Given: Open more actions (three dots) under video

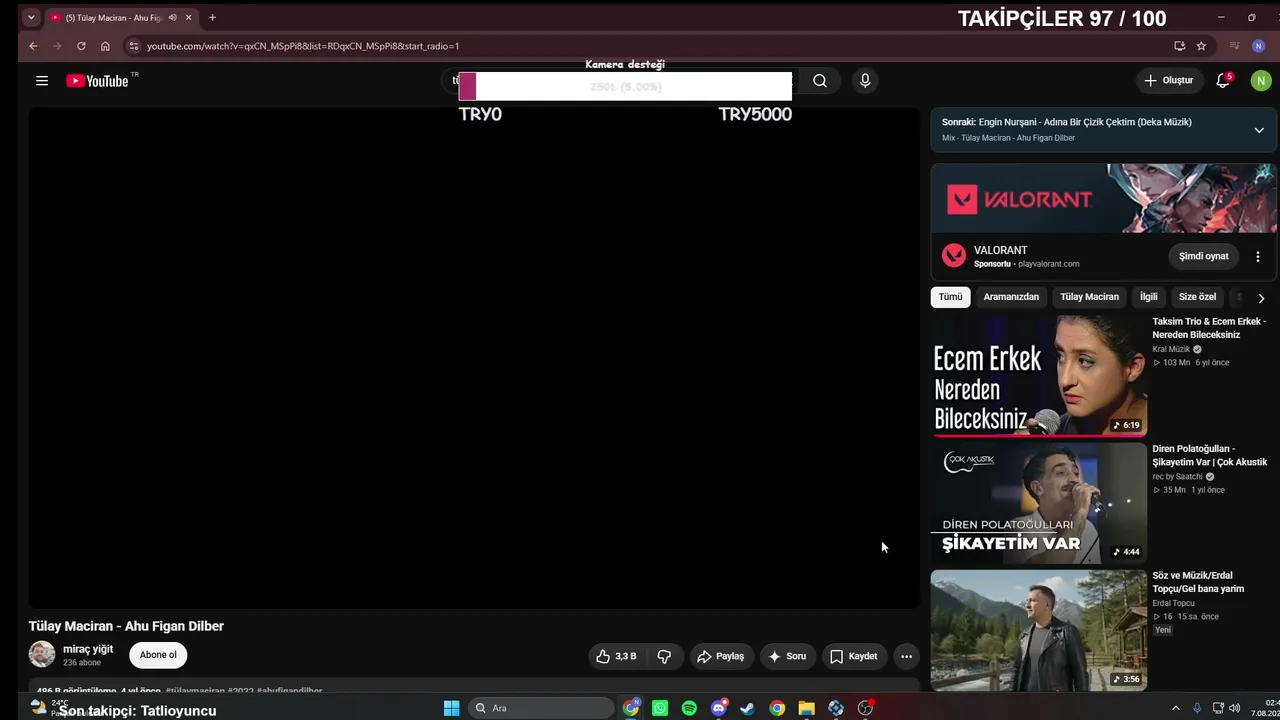Looking at the screenshot, I should point(906,656).
